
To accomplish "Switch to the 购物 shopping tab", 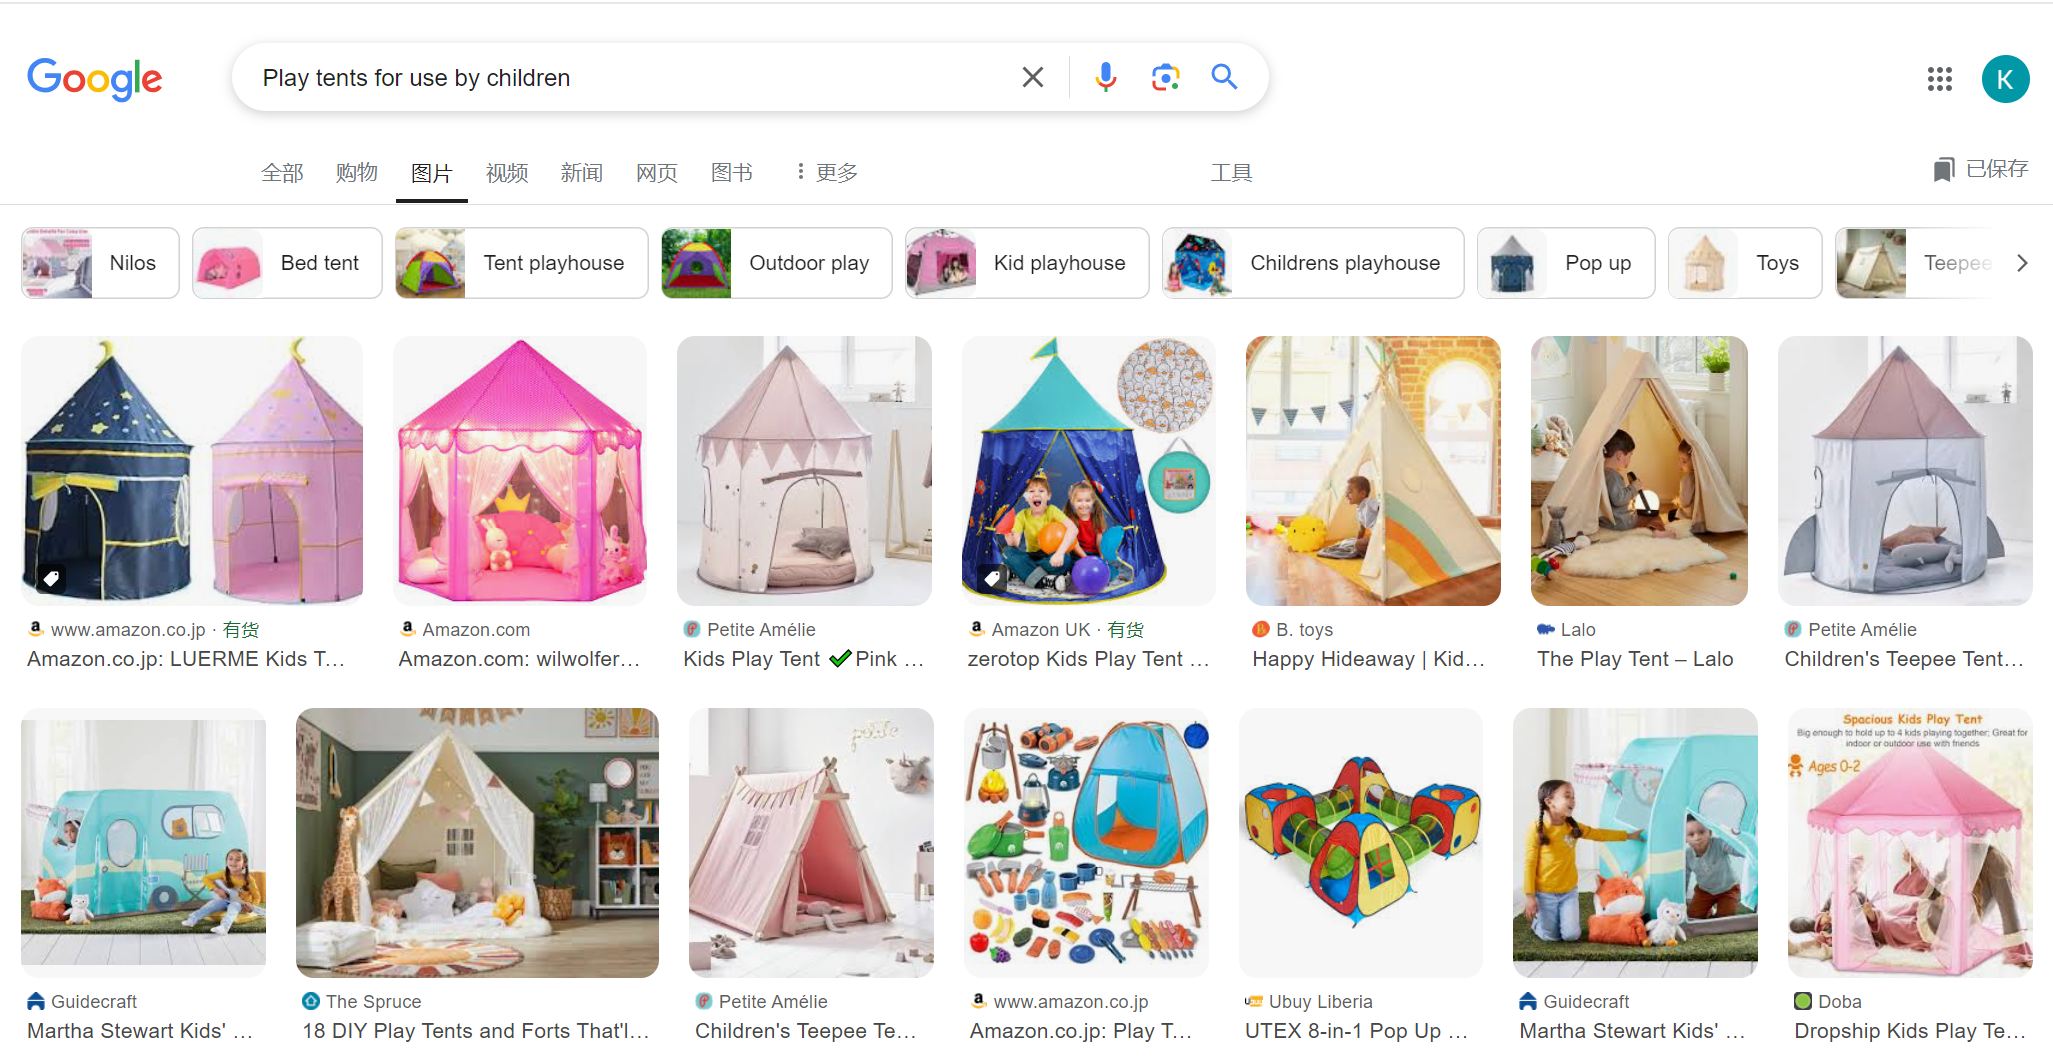I will (357, 173).
